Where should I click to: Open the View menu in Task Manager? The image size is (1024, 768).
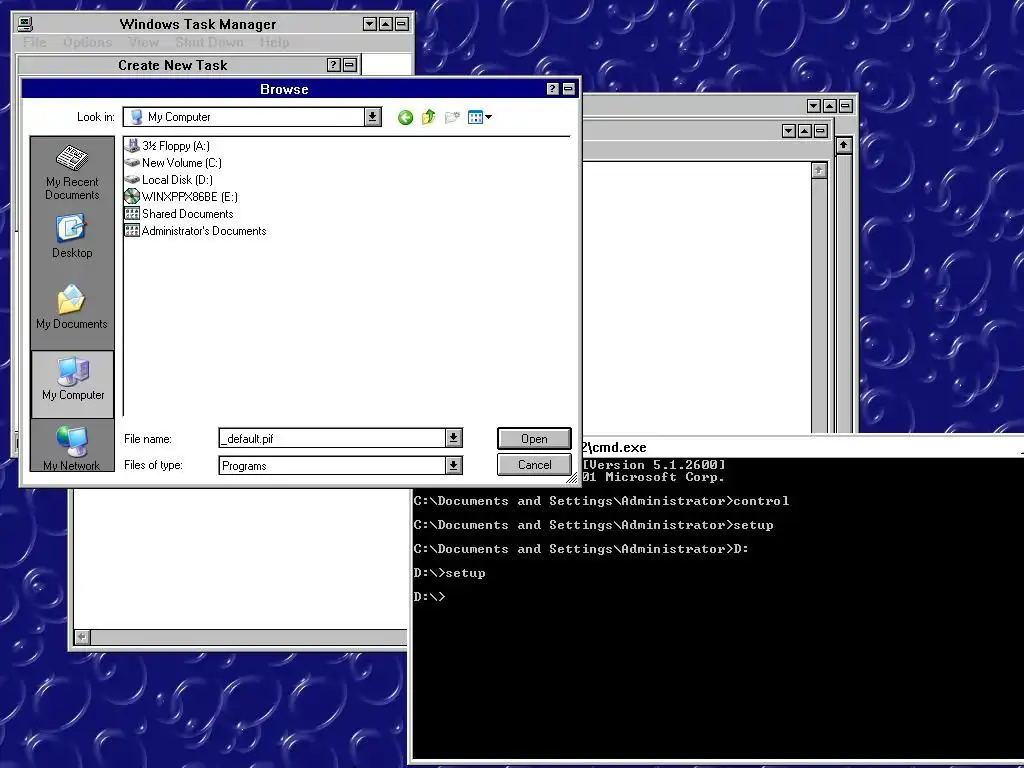[x=144, y=42]
